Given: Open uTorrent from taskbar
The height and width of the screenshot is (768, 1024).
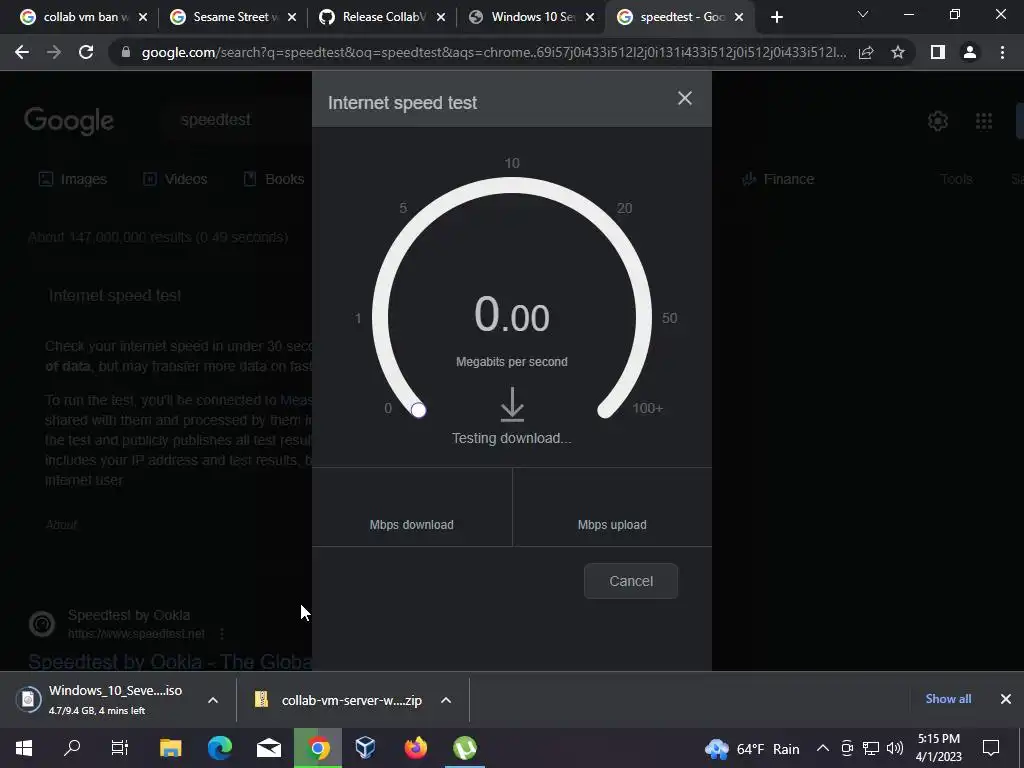Looking at the screenshot, I should click(x=465, y=748).
